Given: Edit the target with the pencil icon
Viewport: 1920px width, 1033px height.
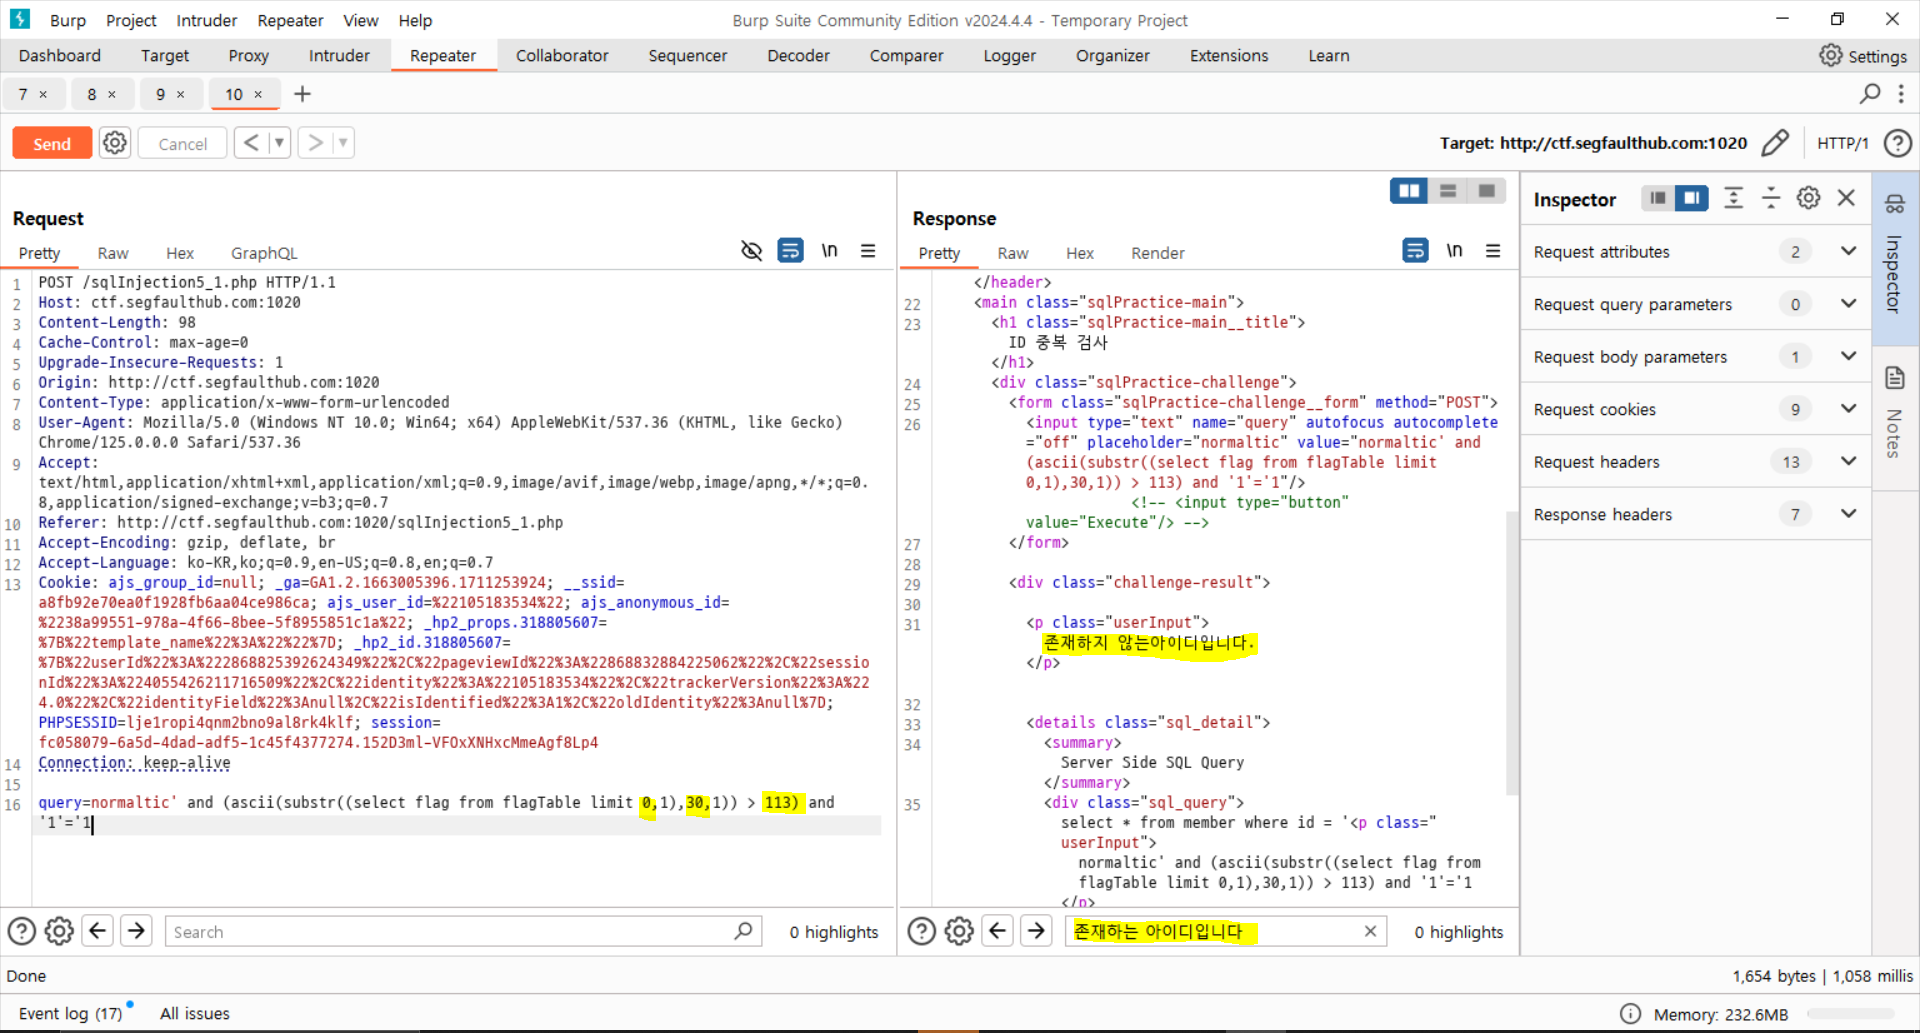Looking at the screenshot, I should pyautogui.click(x=1775, y=143).
